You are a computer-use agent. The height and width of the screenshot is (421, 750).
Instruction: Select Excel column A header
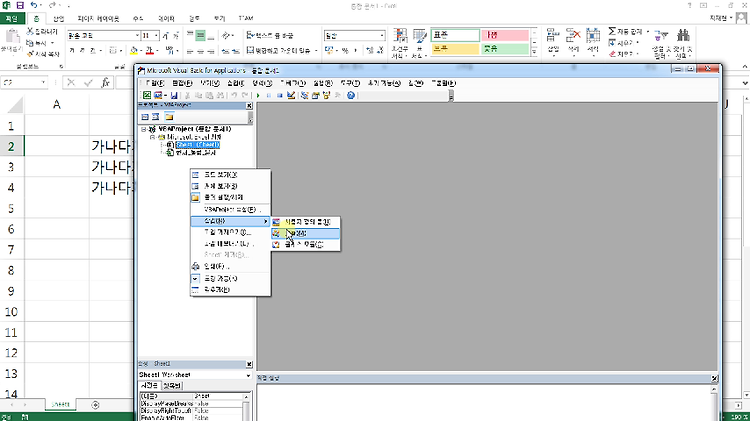coord(56,104)
